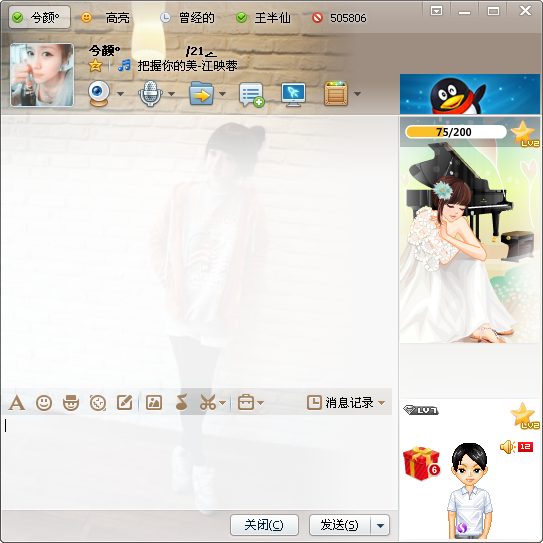This screenshot has width=543, height=543.
Task: Switch to the 505806 chat tab
Action: click(x=339, y=18)
